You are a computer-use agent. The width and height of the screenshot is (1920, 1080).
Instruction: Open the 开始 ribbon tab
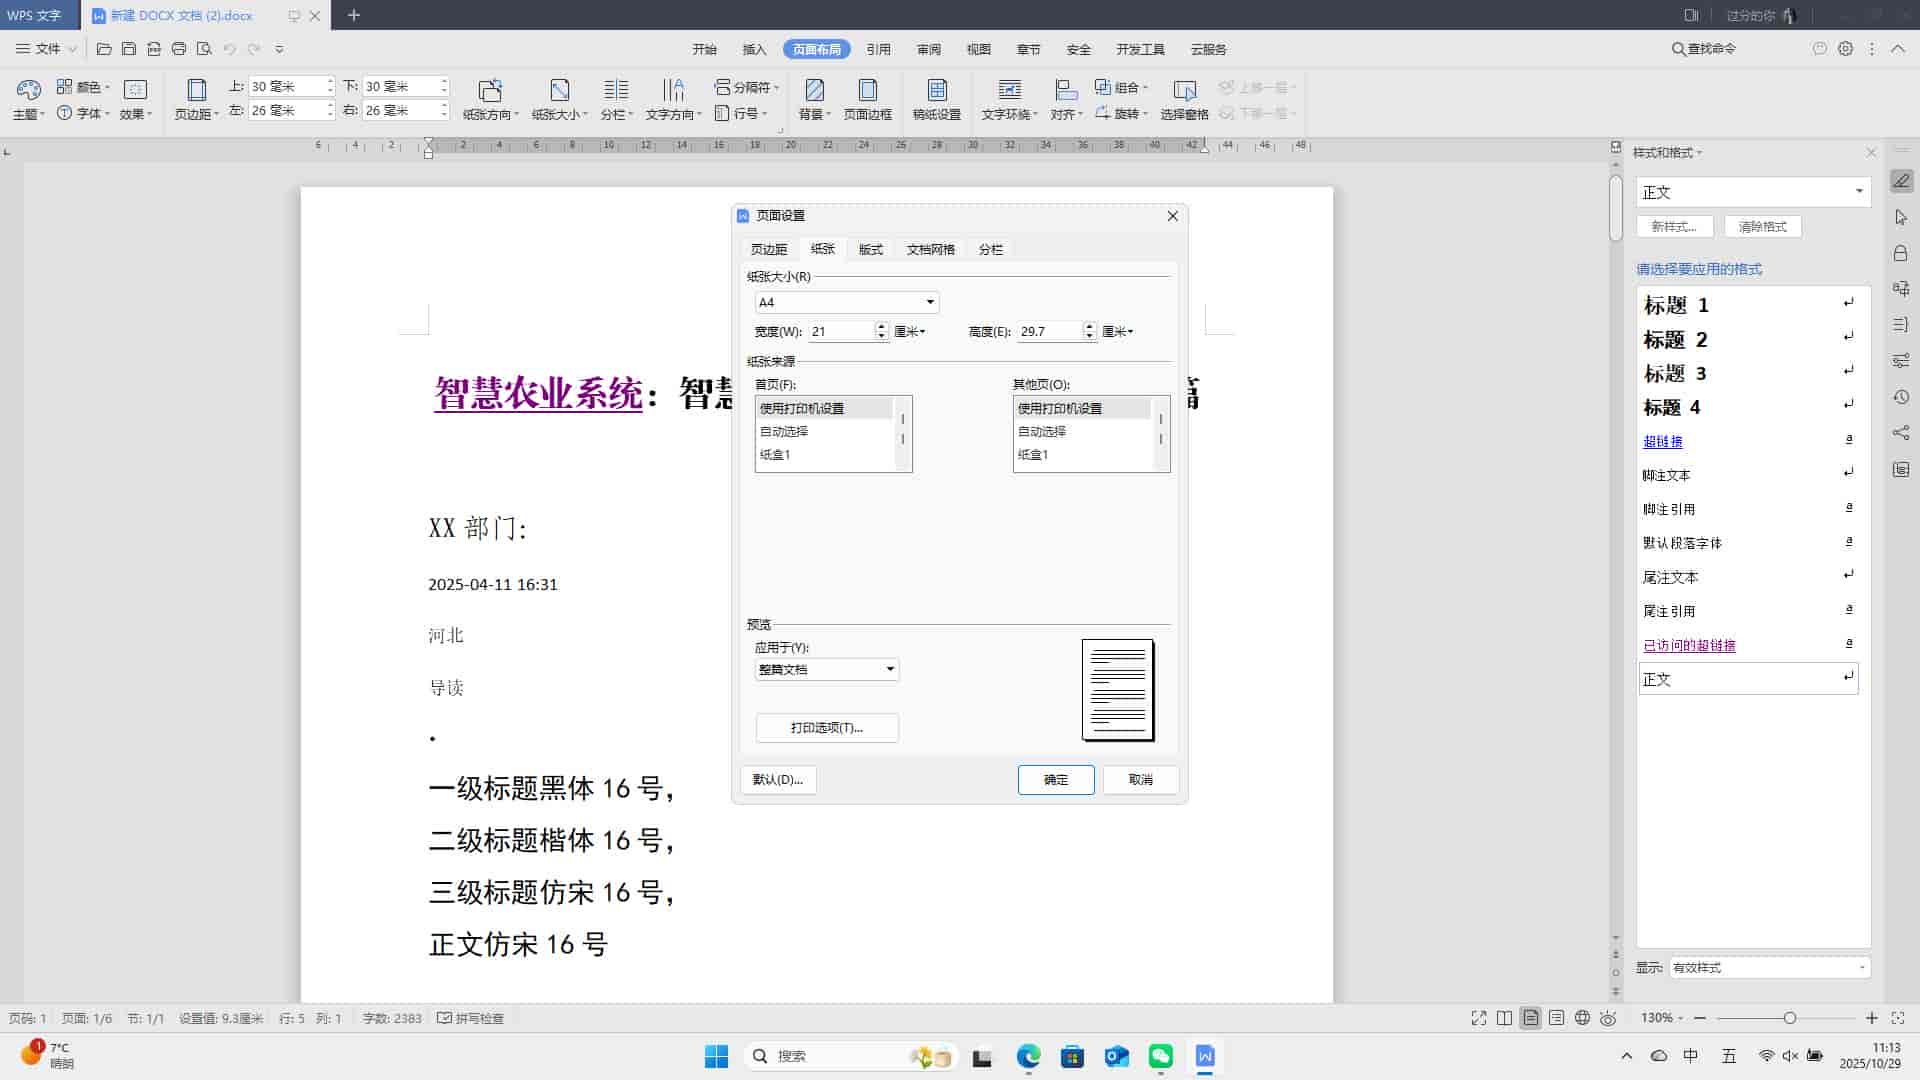[705, 49]
